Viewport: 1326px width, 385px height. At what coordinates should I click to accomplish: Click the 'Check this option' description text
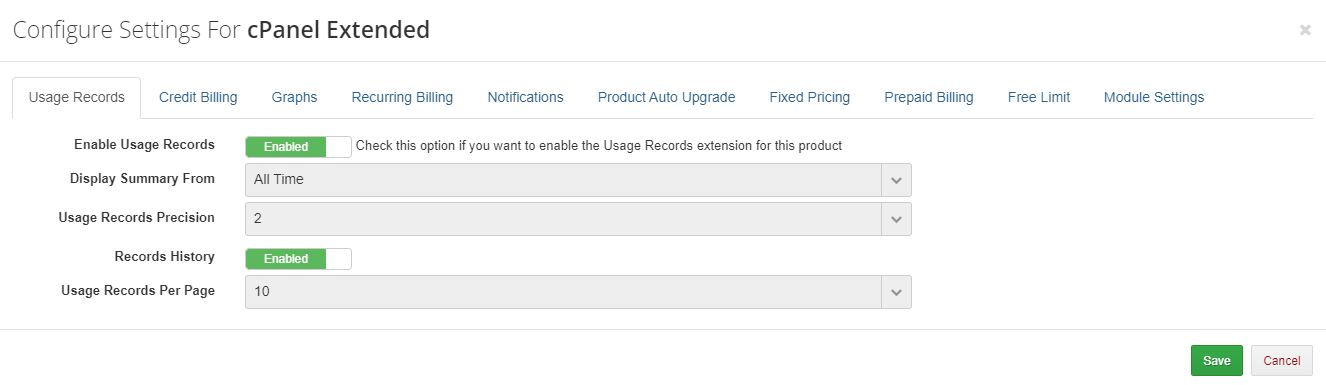tap(599, 146)
